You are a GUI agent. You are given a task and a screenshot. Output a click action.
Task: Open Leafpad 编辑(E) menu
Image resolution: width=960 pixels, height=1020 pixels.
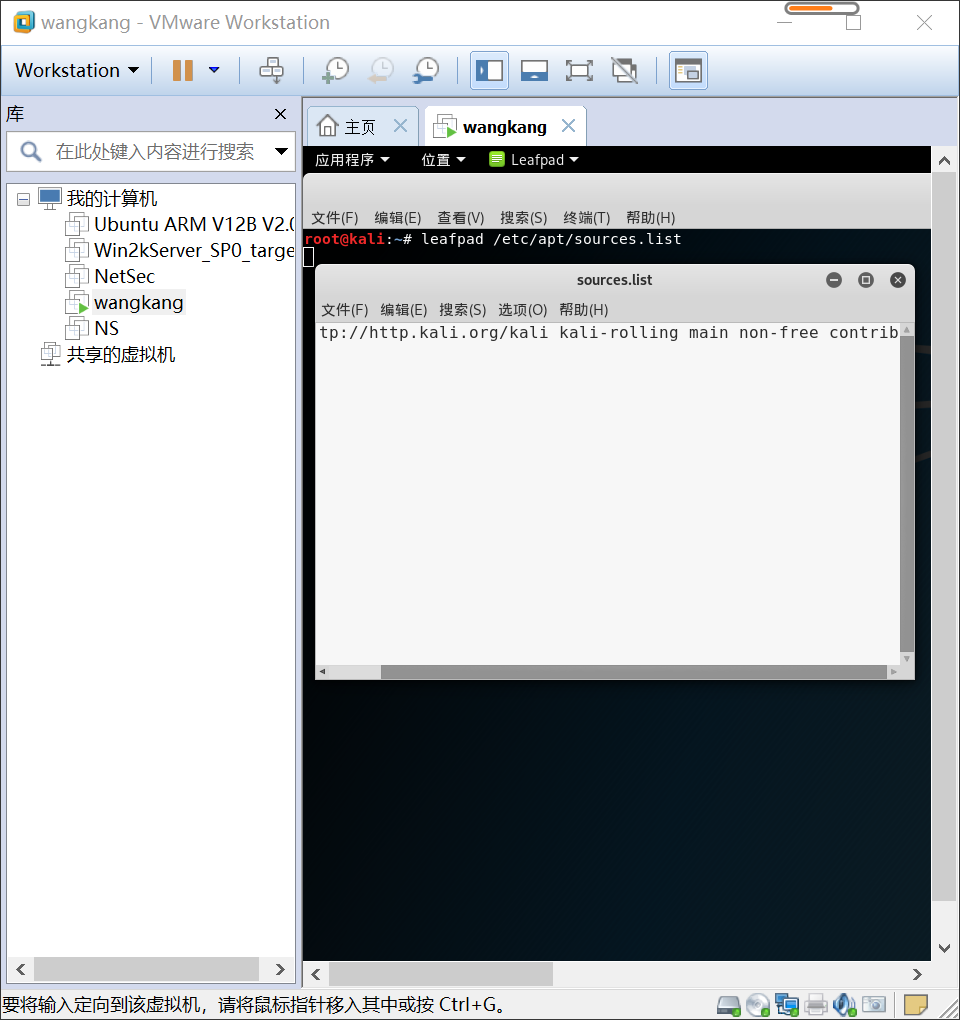(x=404, y=310)
